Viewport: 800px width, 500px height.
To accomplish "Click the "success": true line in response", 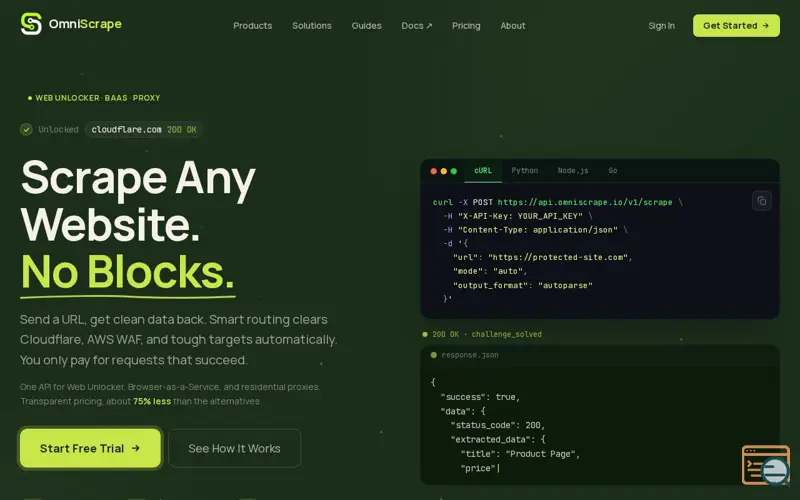I will (480, 397).
